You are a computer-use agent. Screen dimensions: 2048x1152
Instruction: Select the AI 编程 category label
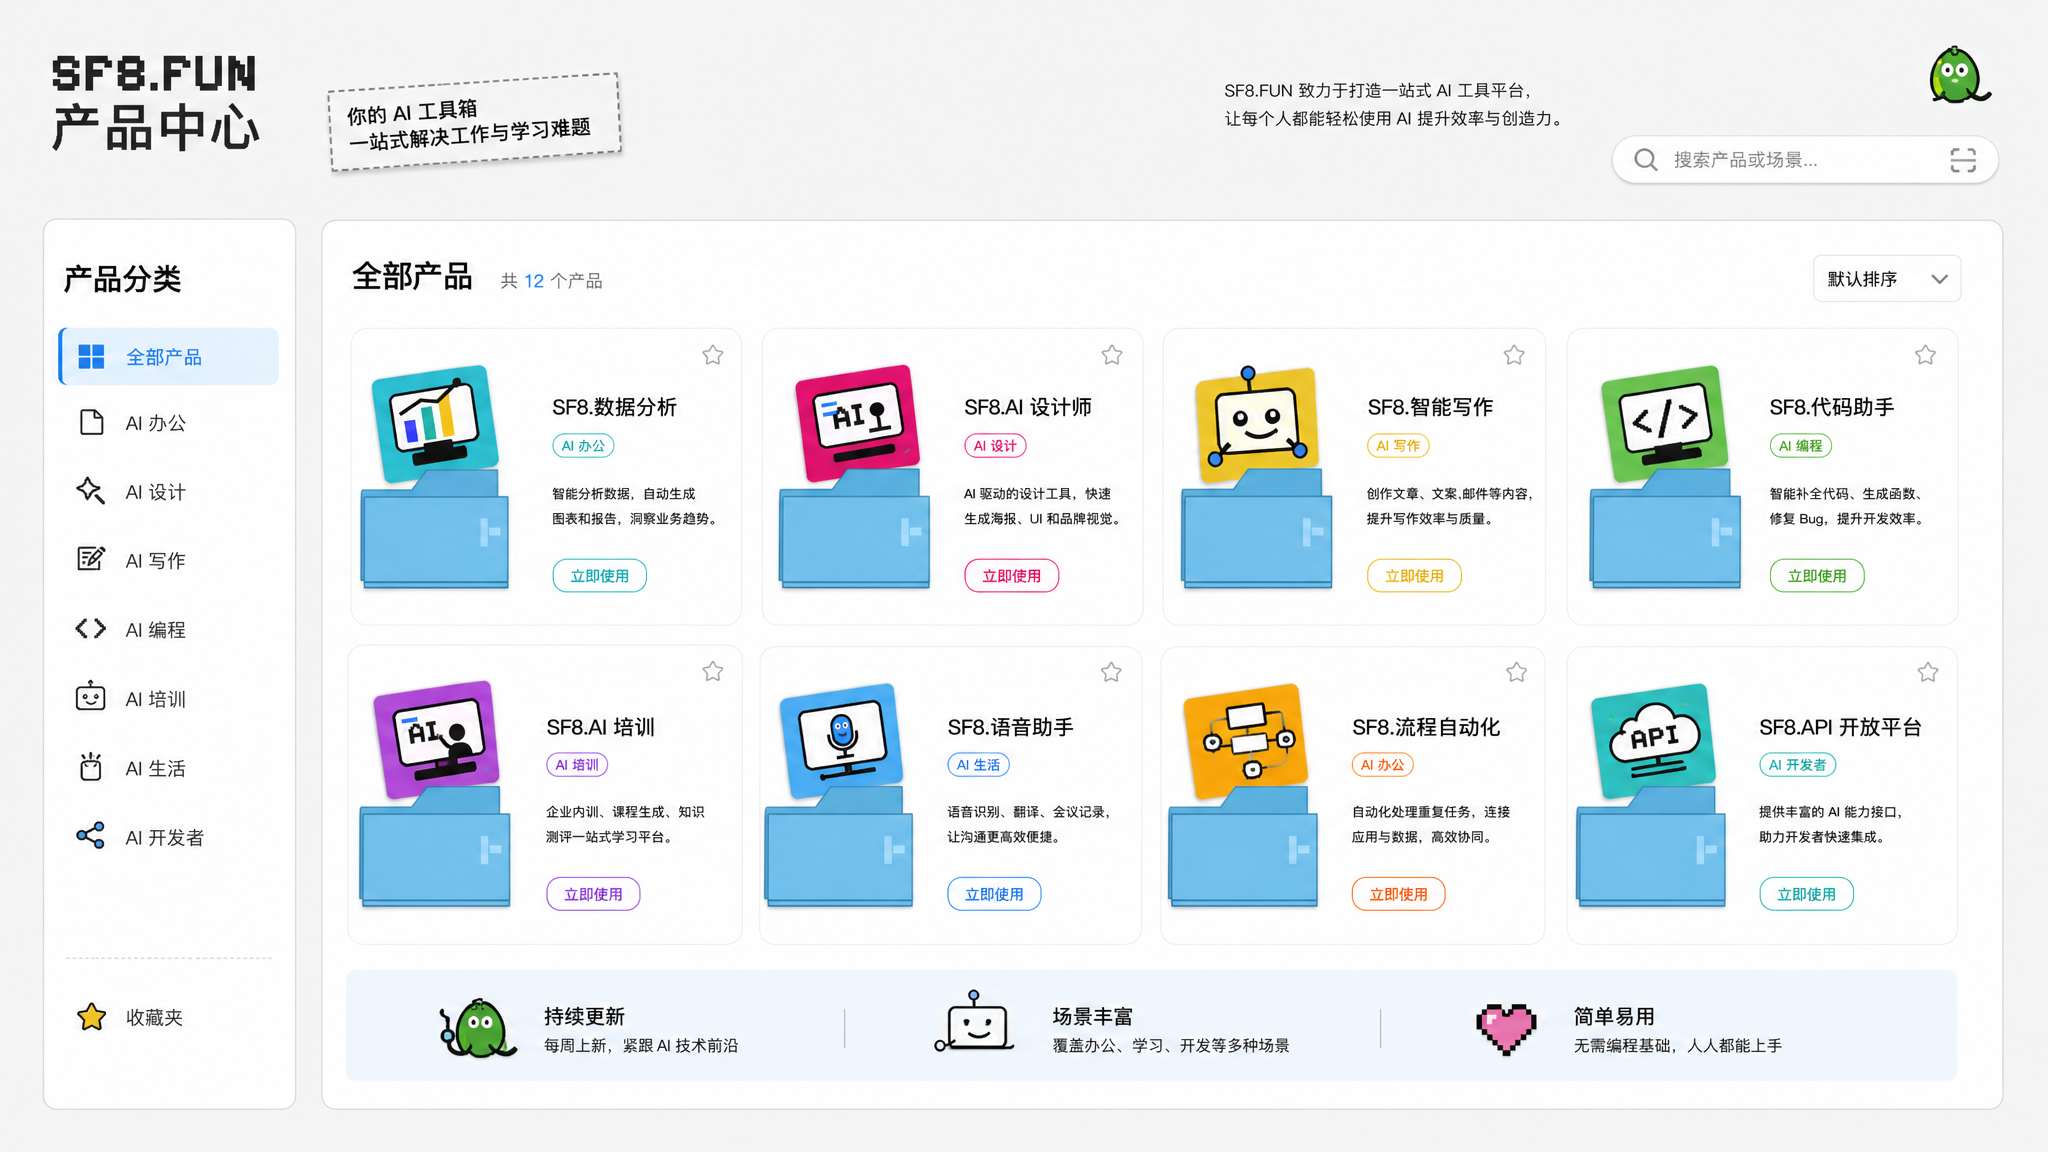(156, 630)
